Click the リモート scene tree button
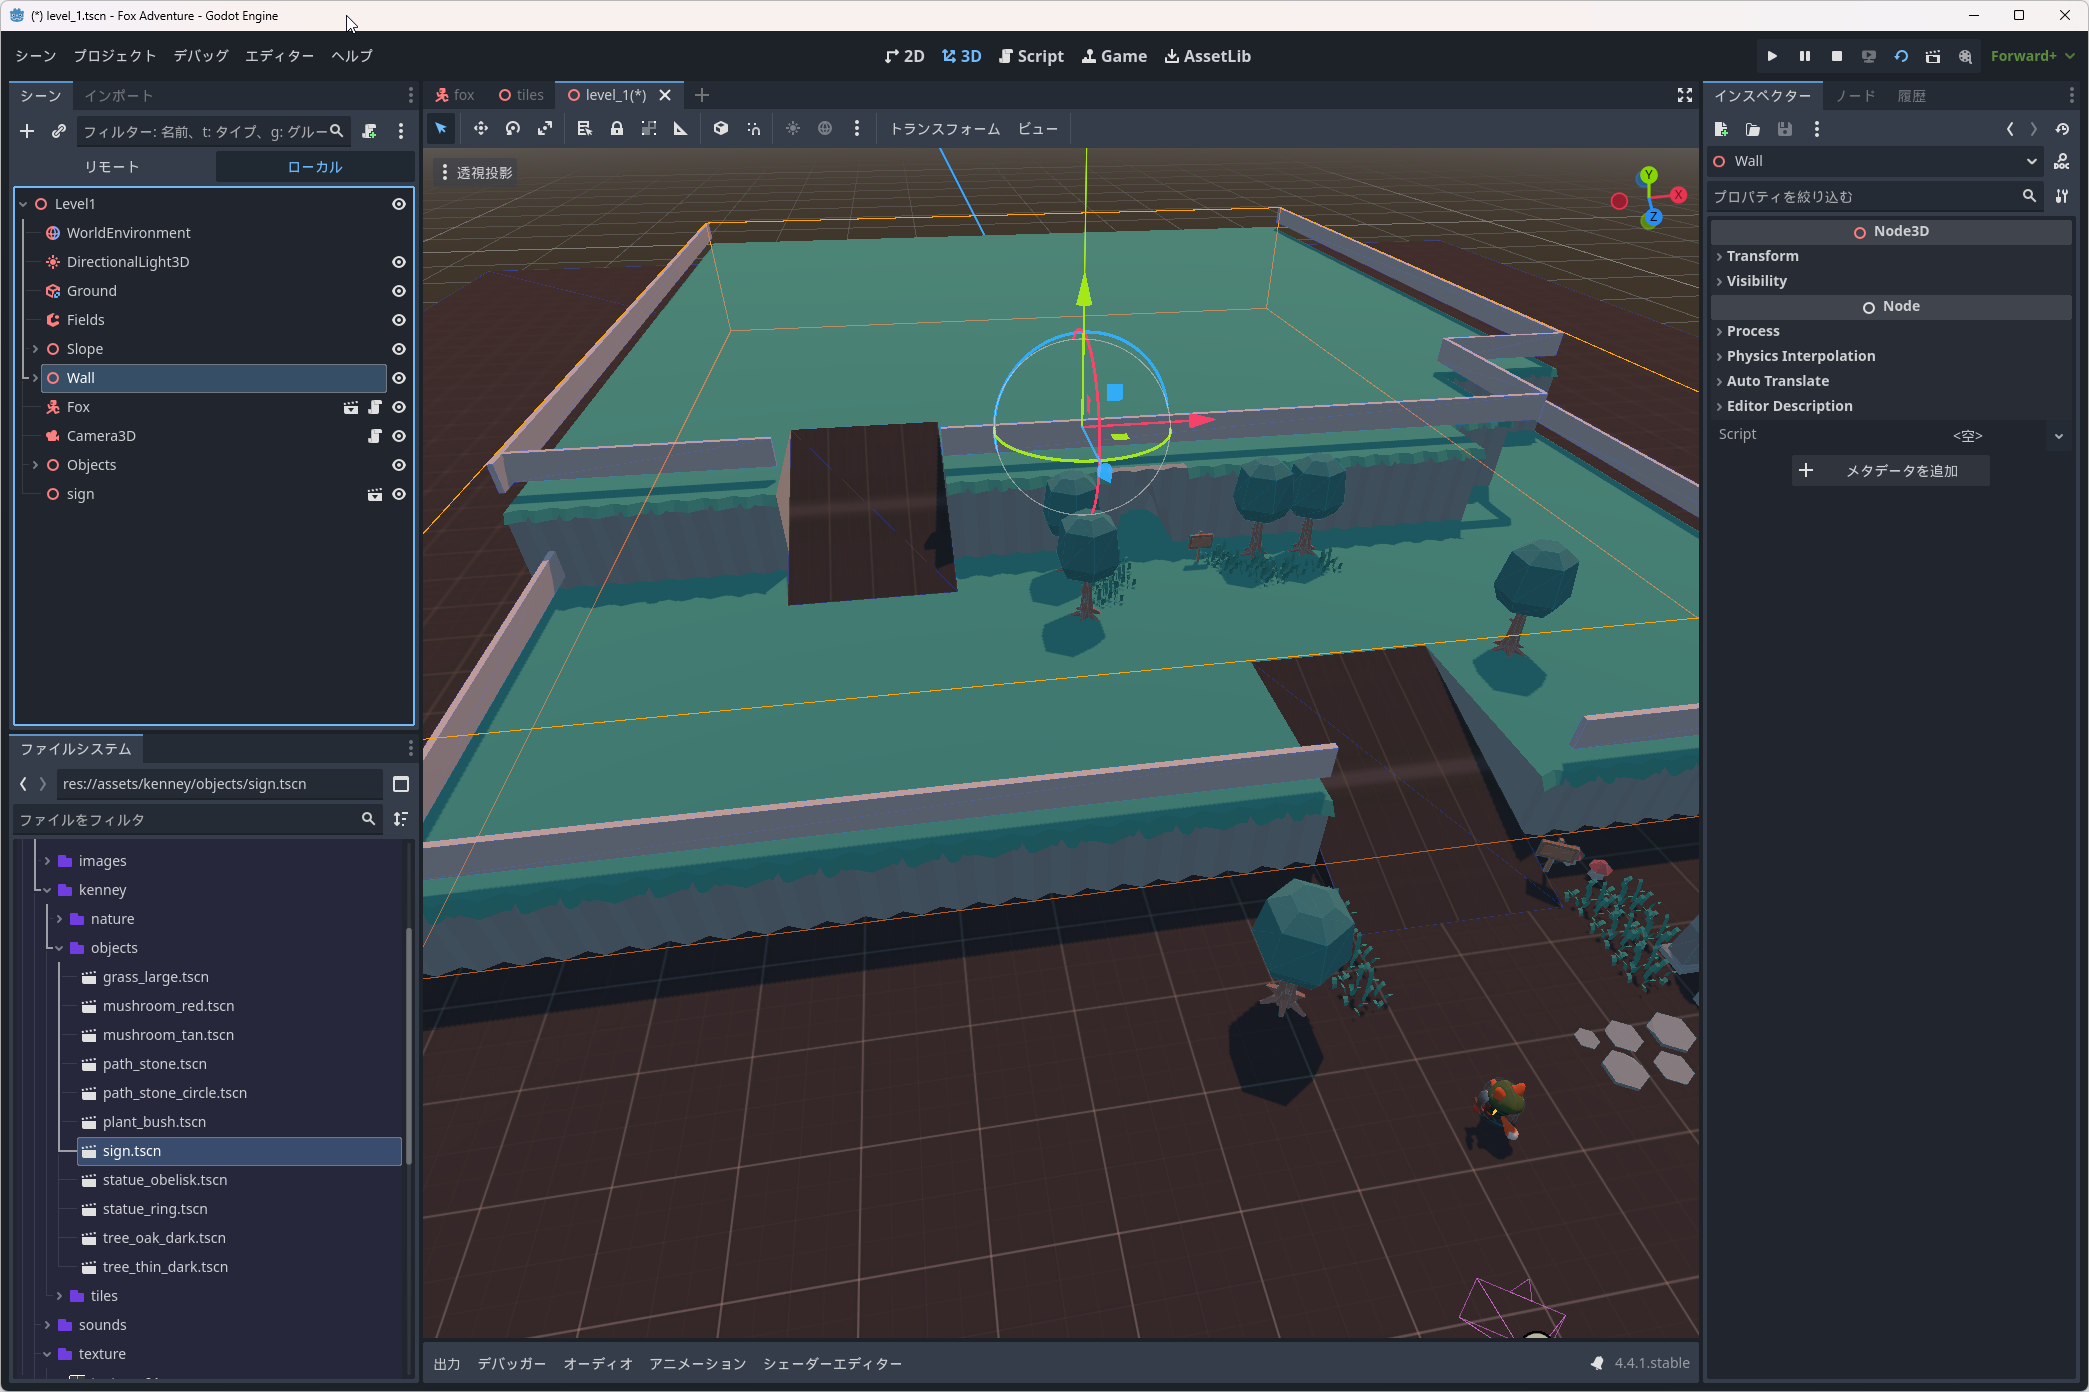Screen dimensions: 2089x1392 (112, 167)
